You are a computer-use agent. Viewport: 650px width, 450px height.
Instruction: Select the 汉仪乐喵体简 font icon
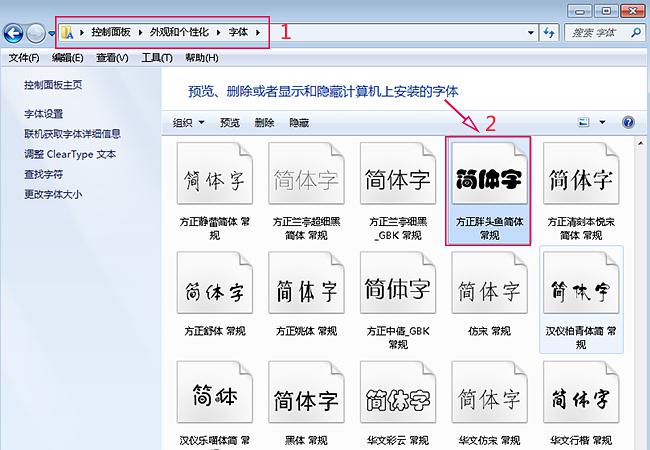[x=215, y=392]
